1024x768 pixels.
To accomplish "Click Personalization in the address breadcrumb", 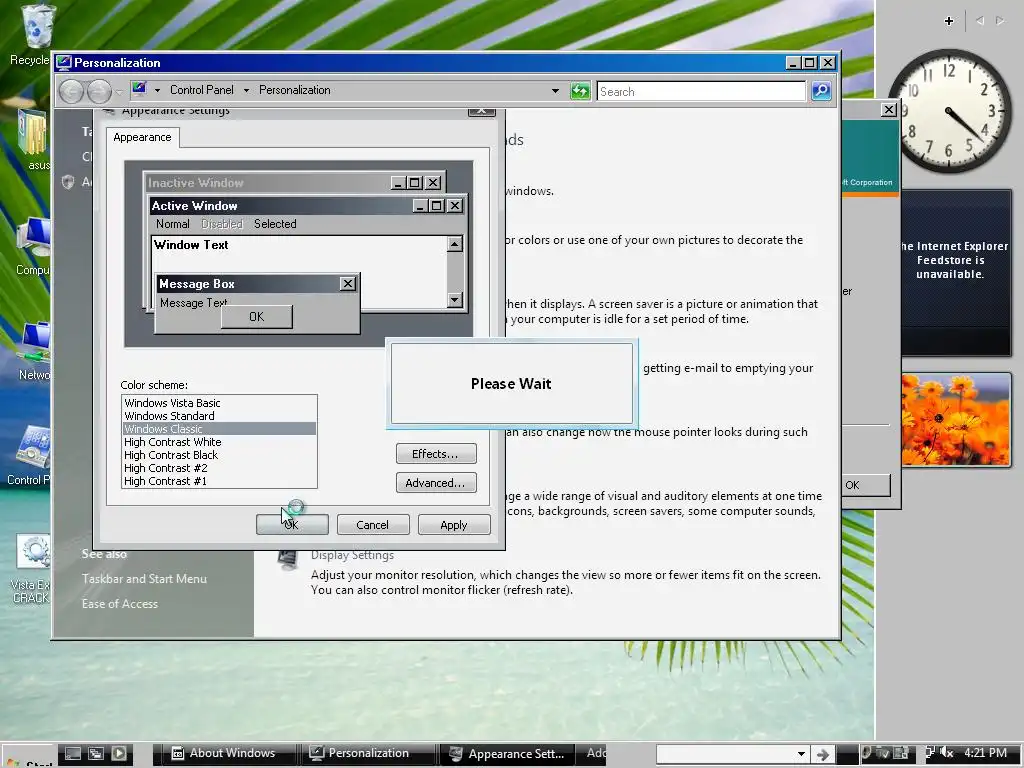I will [x=295, y=90].
